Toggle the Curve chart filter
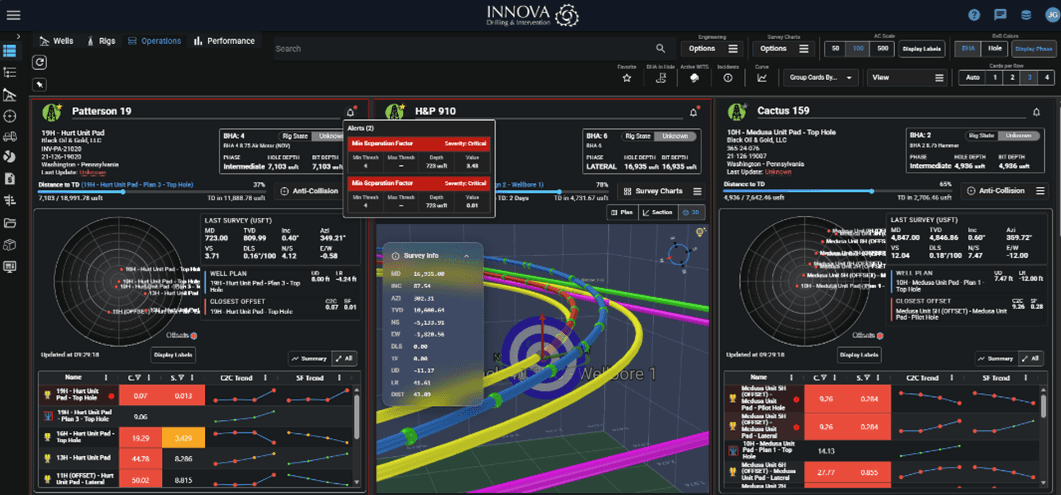This screenshot has width=1061, height=495. click(762, 78)
